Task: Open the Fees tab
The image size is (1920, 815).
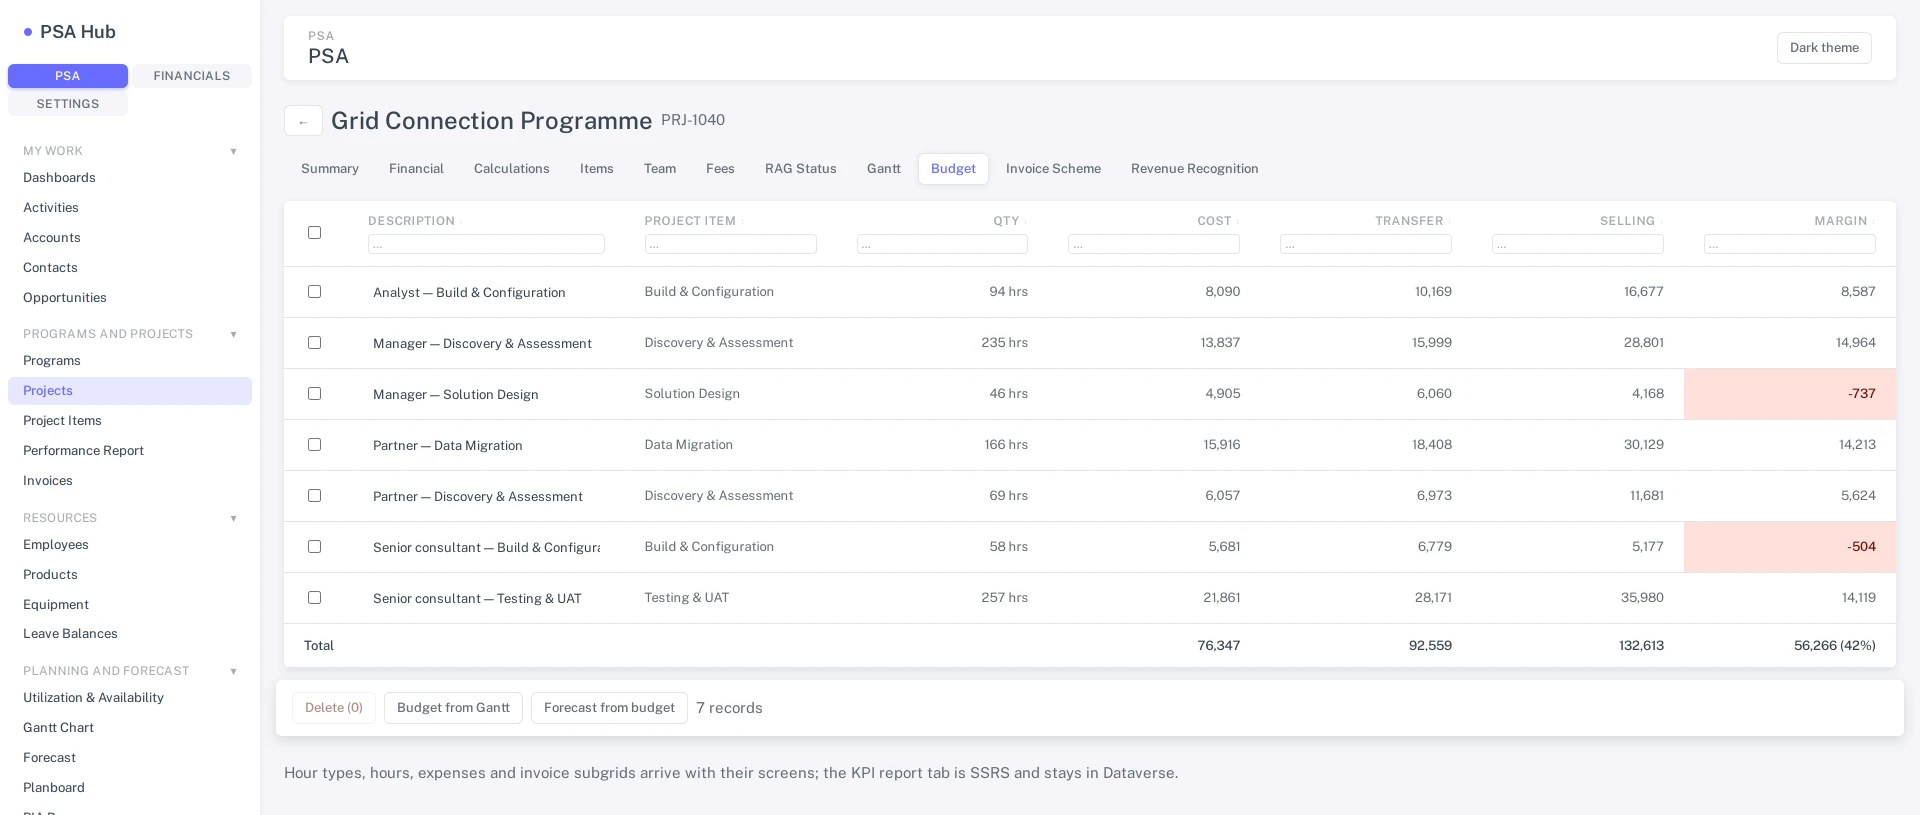Action: click(720, 169)
